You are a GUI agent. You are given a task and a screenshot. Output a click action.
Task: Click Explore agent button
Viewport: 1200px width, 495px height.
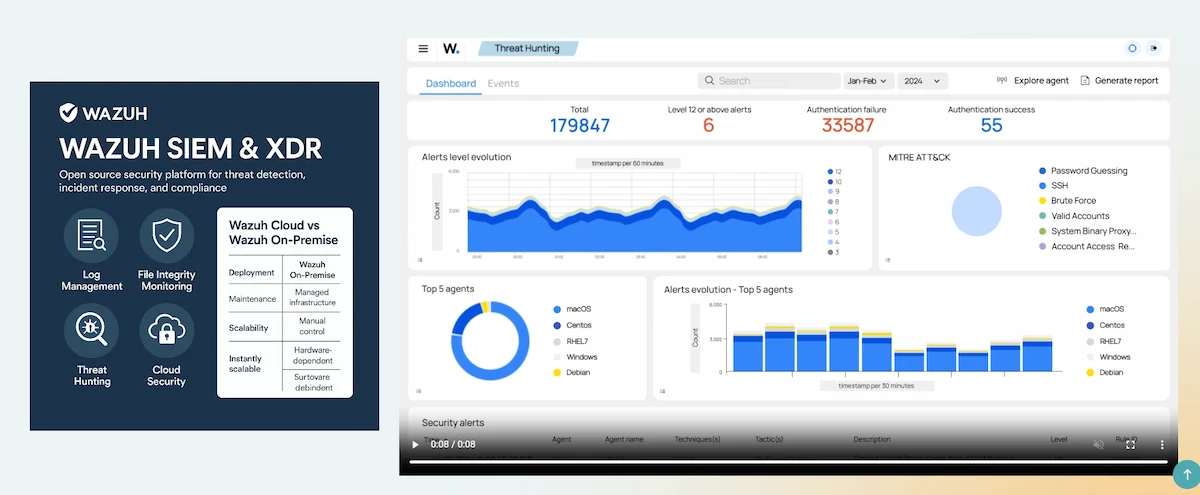[x=1033, y=81]
